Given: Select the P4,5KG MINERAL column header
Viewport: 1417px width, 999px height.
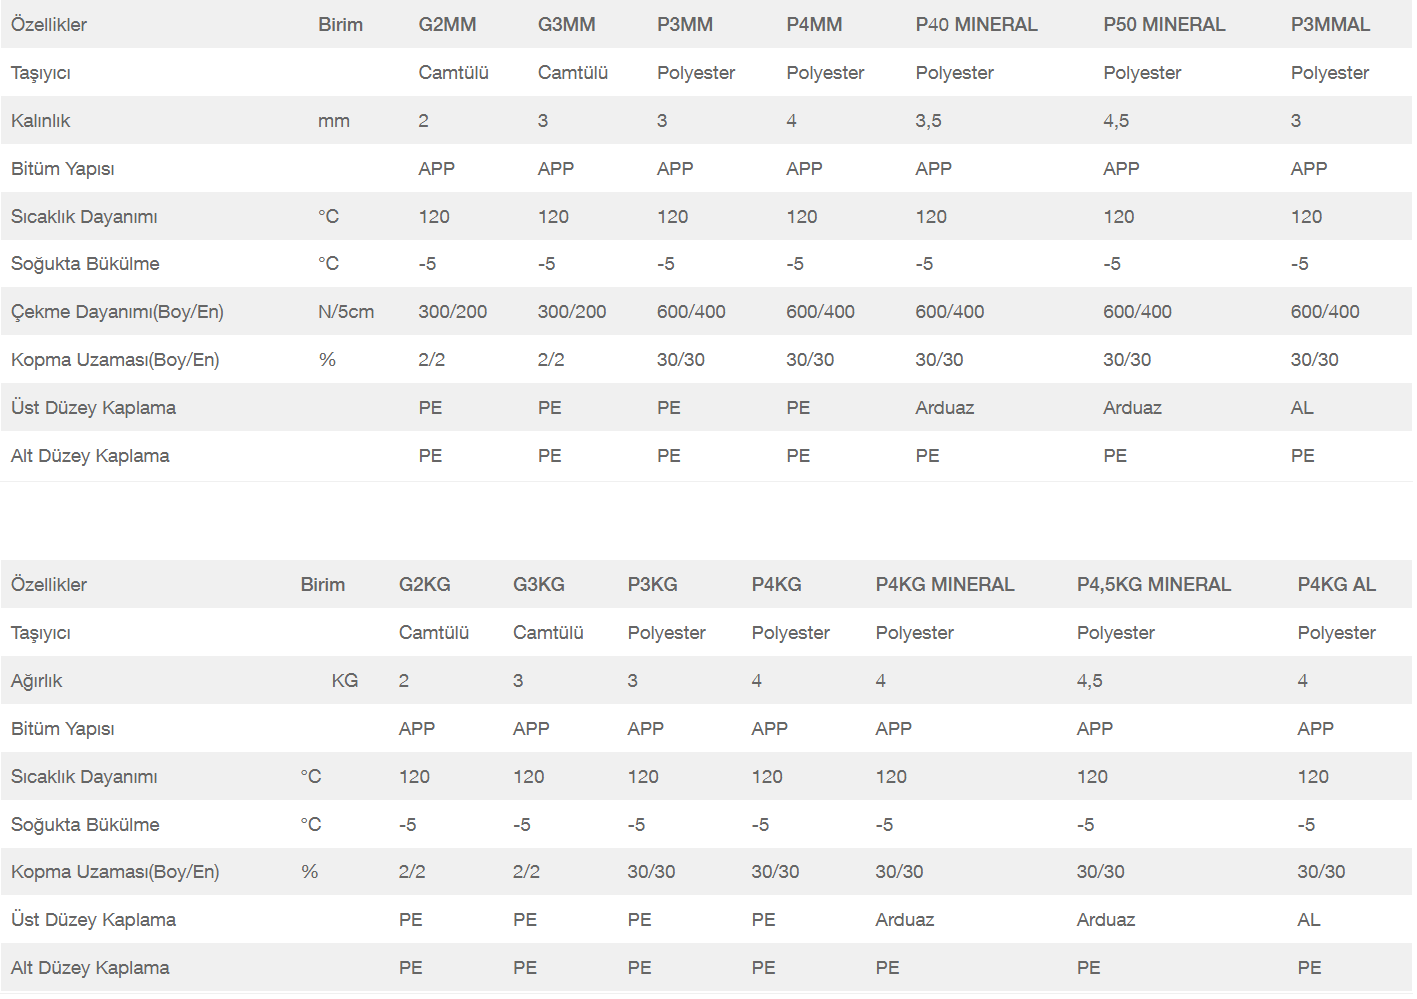Looking at the screenshot, I should point(1153,585).
